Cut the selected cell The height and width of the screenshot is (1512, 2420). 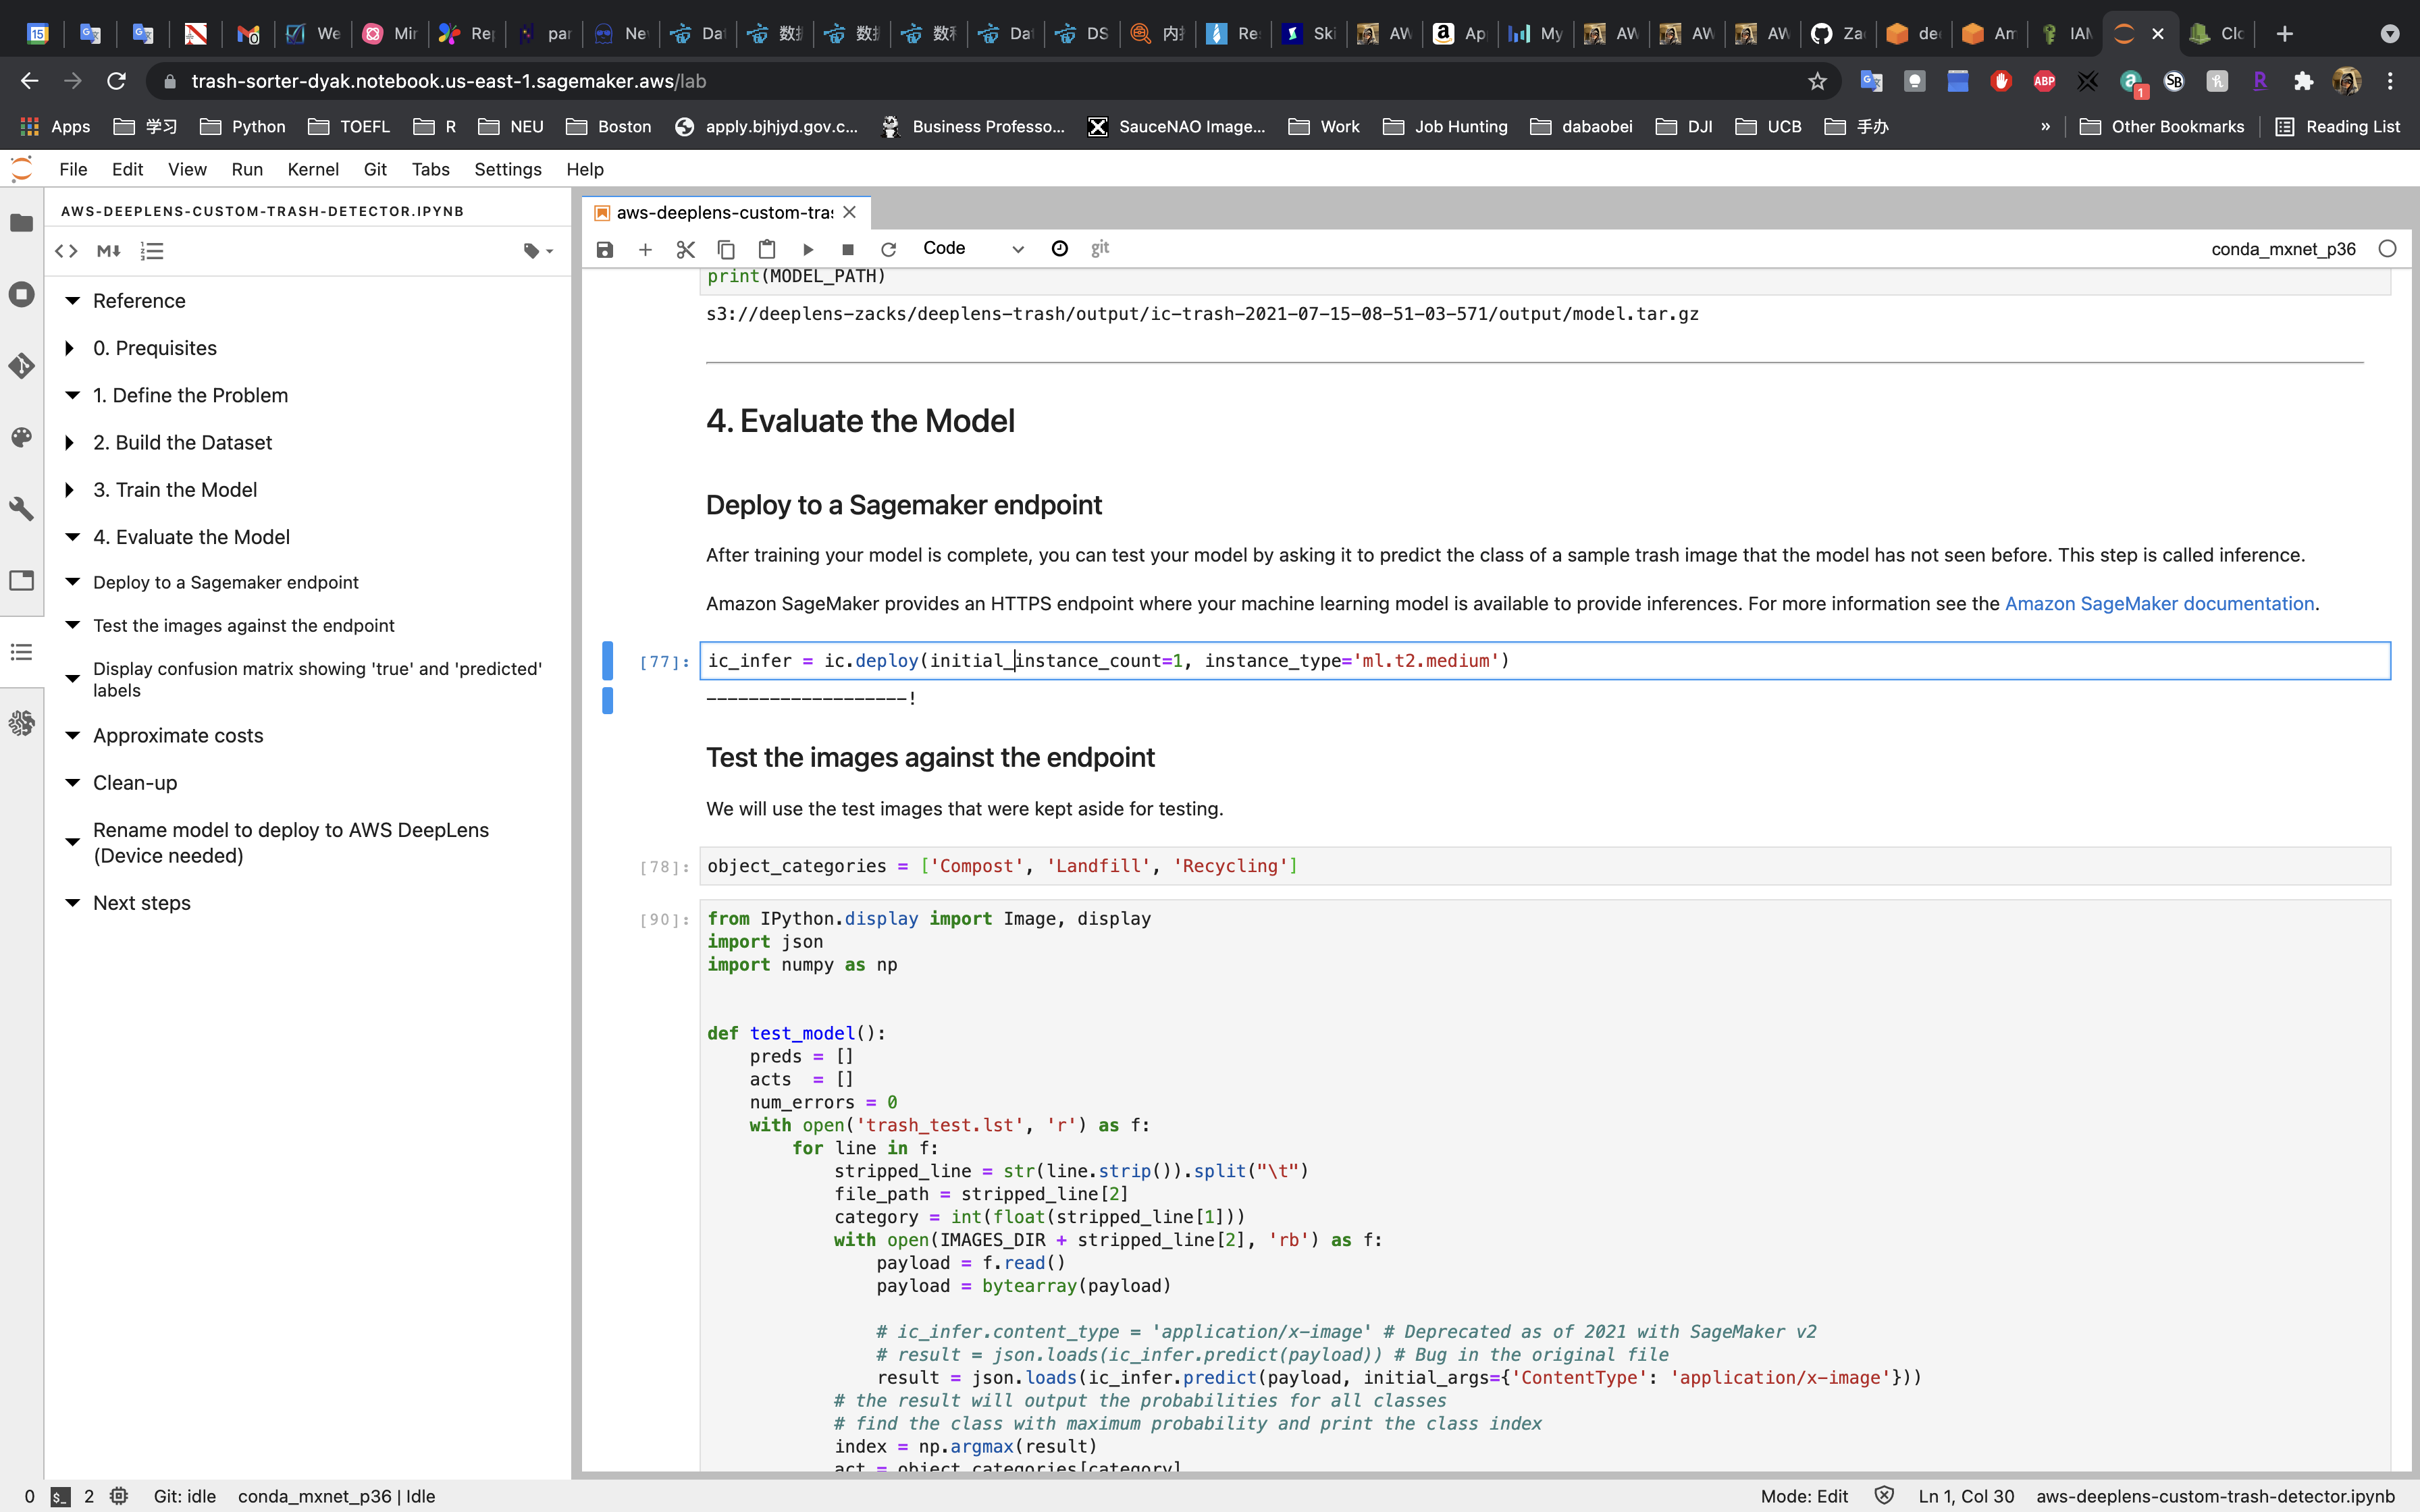(x=685, y=249)
